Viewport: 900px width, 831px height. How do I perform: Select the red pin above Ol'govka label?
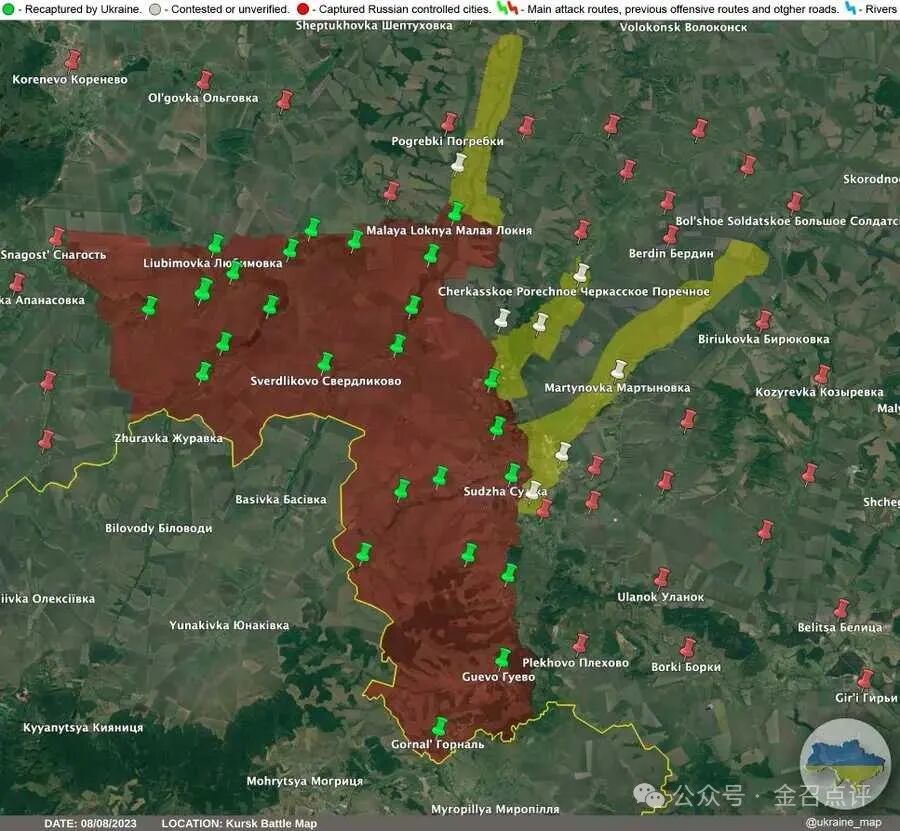tap(204, 81)
